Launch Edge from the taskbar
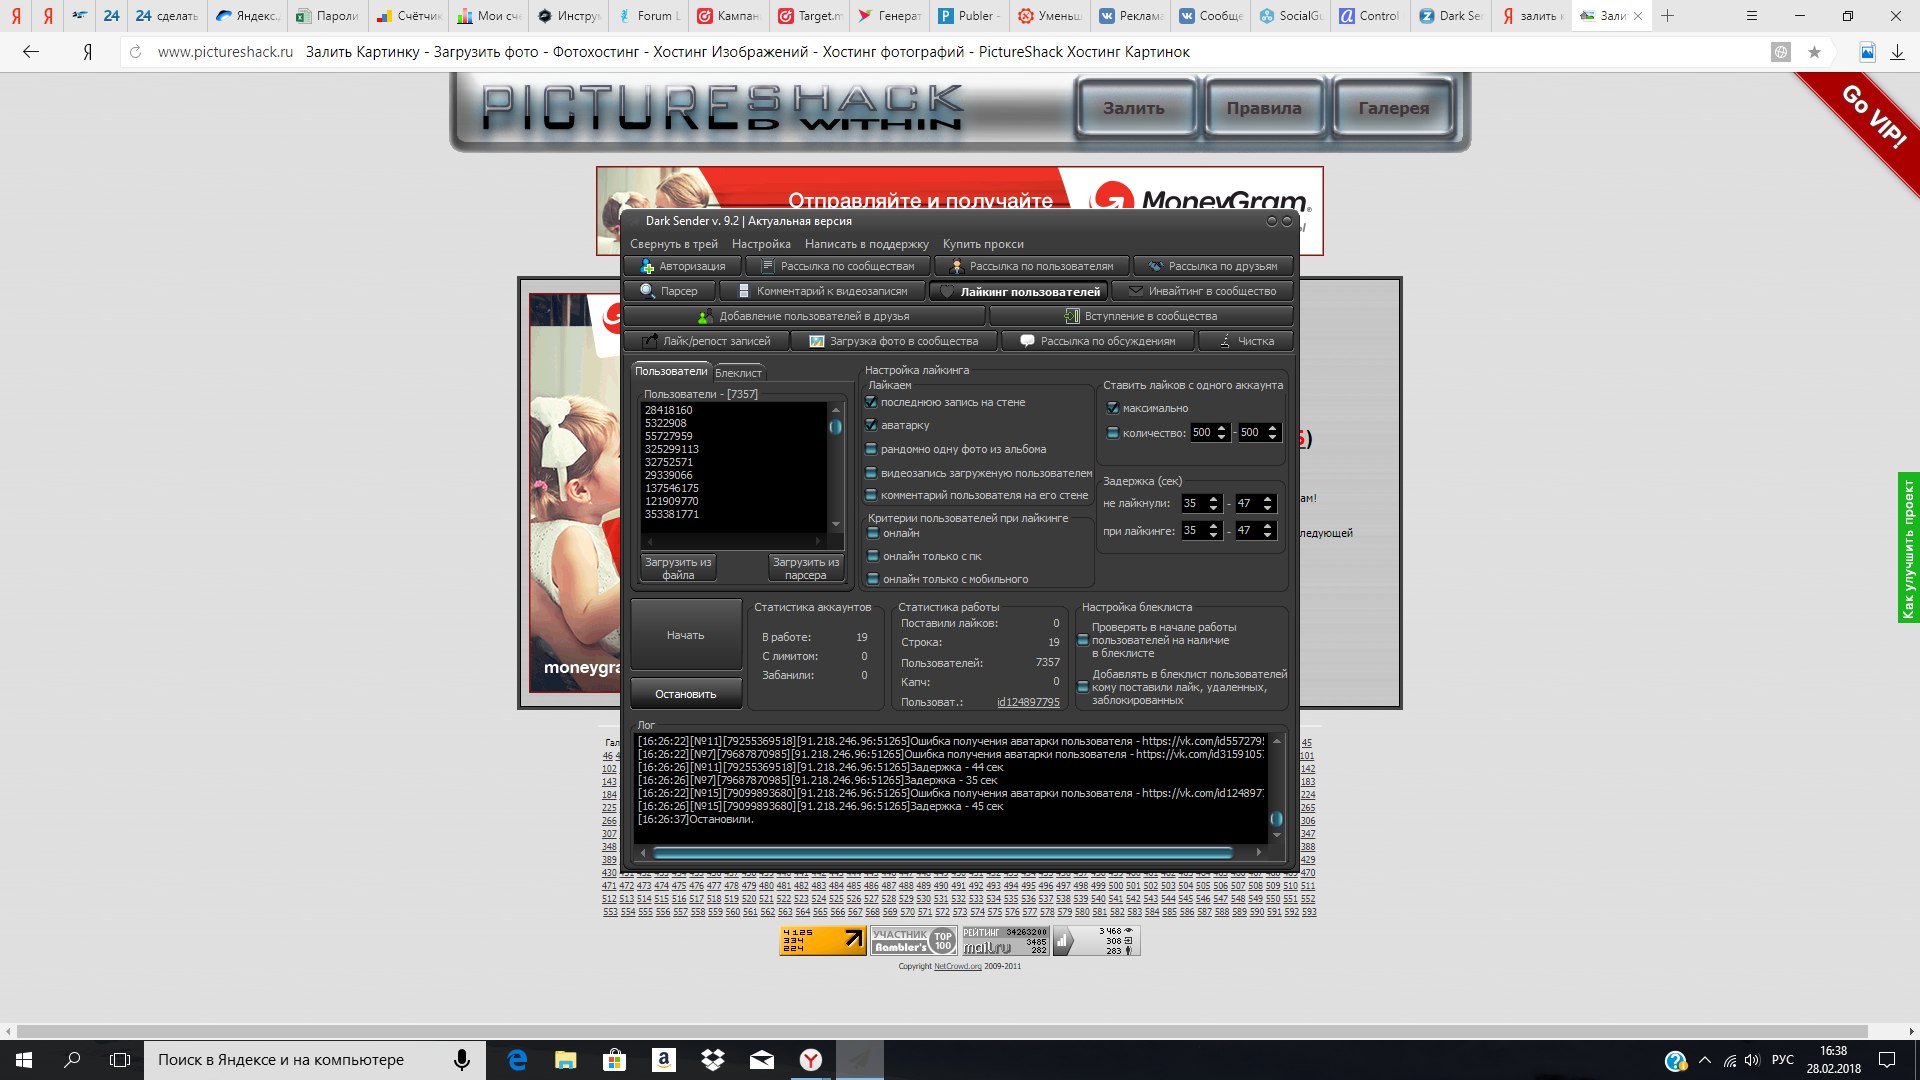The image size is (1920, 1080). (517, 1060)
